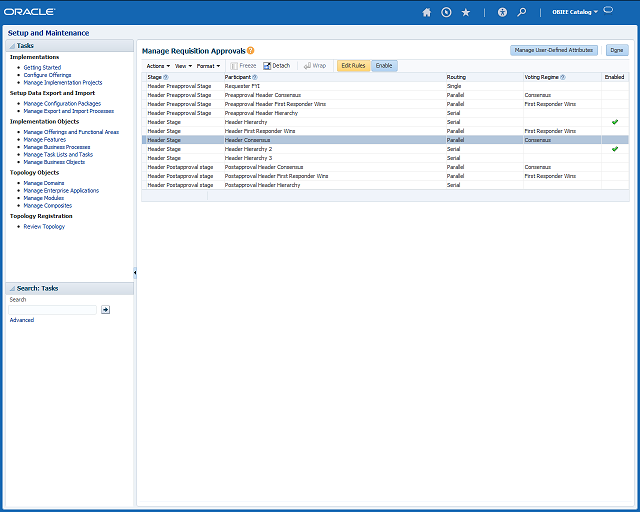Click Setup and Maintenance page title
640x512 pixels.
48,33
